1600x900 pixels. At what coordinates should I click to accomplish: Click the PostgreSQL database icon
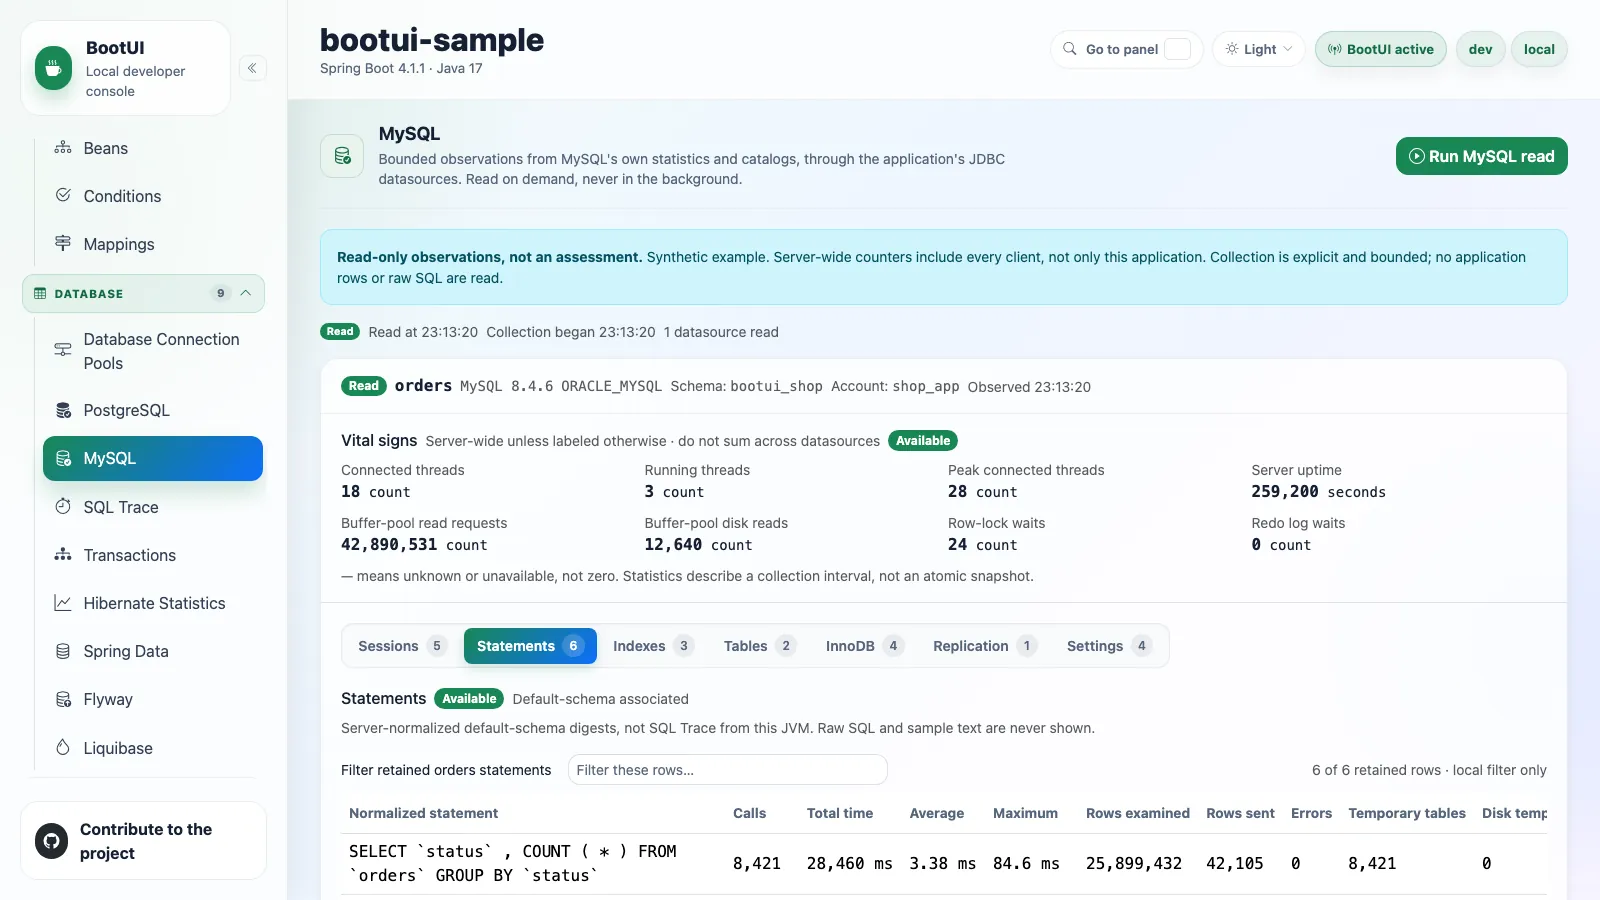63,410
